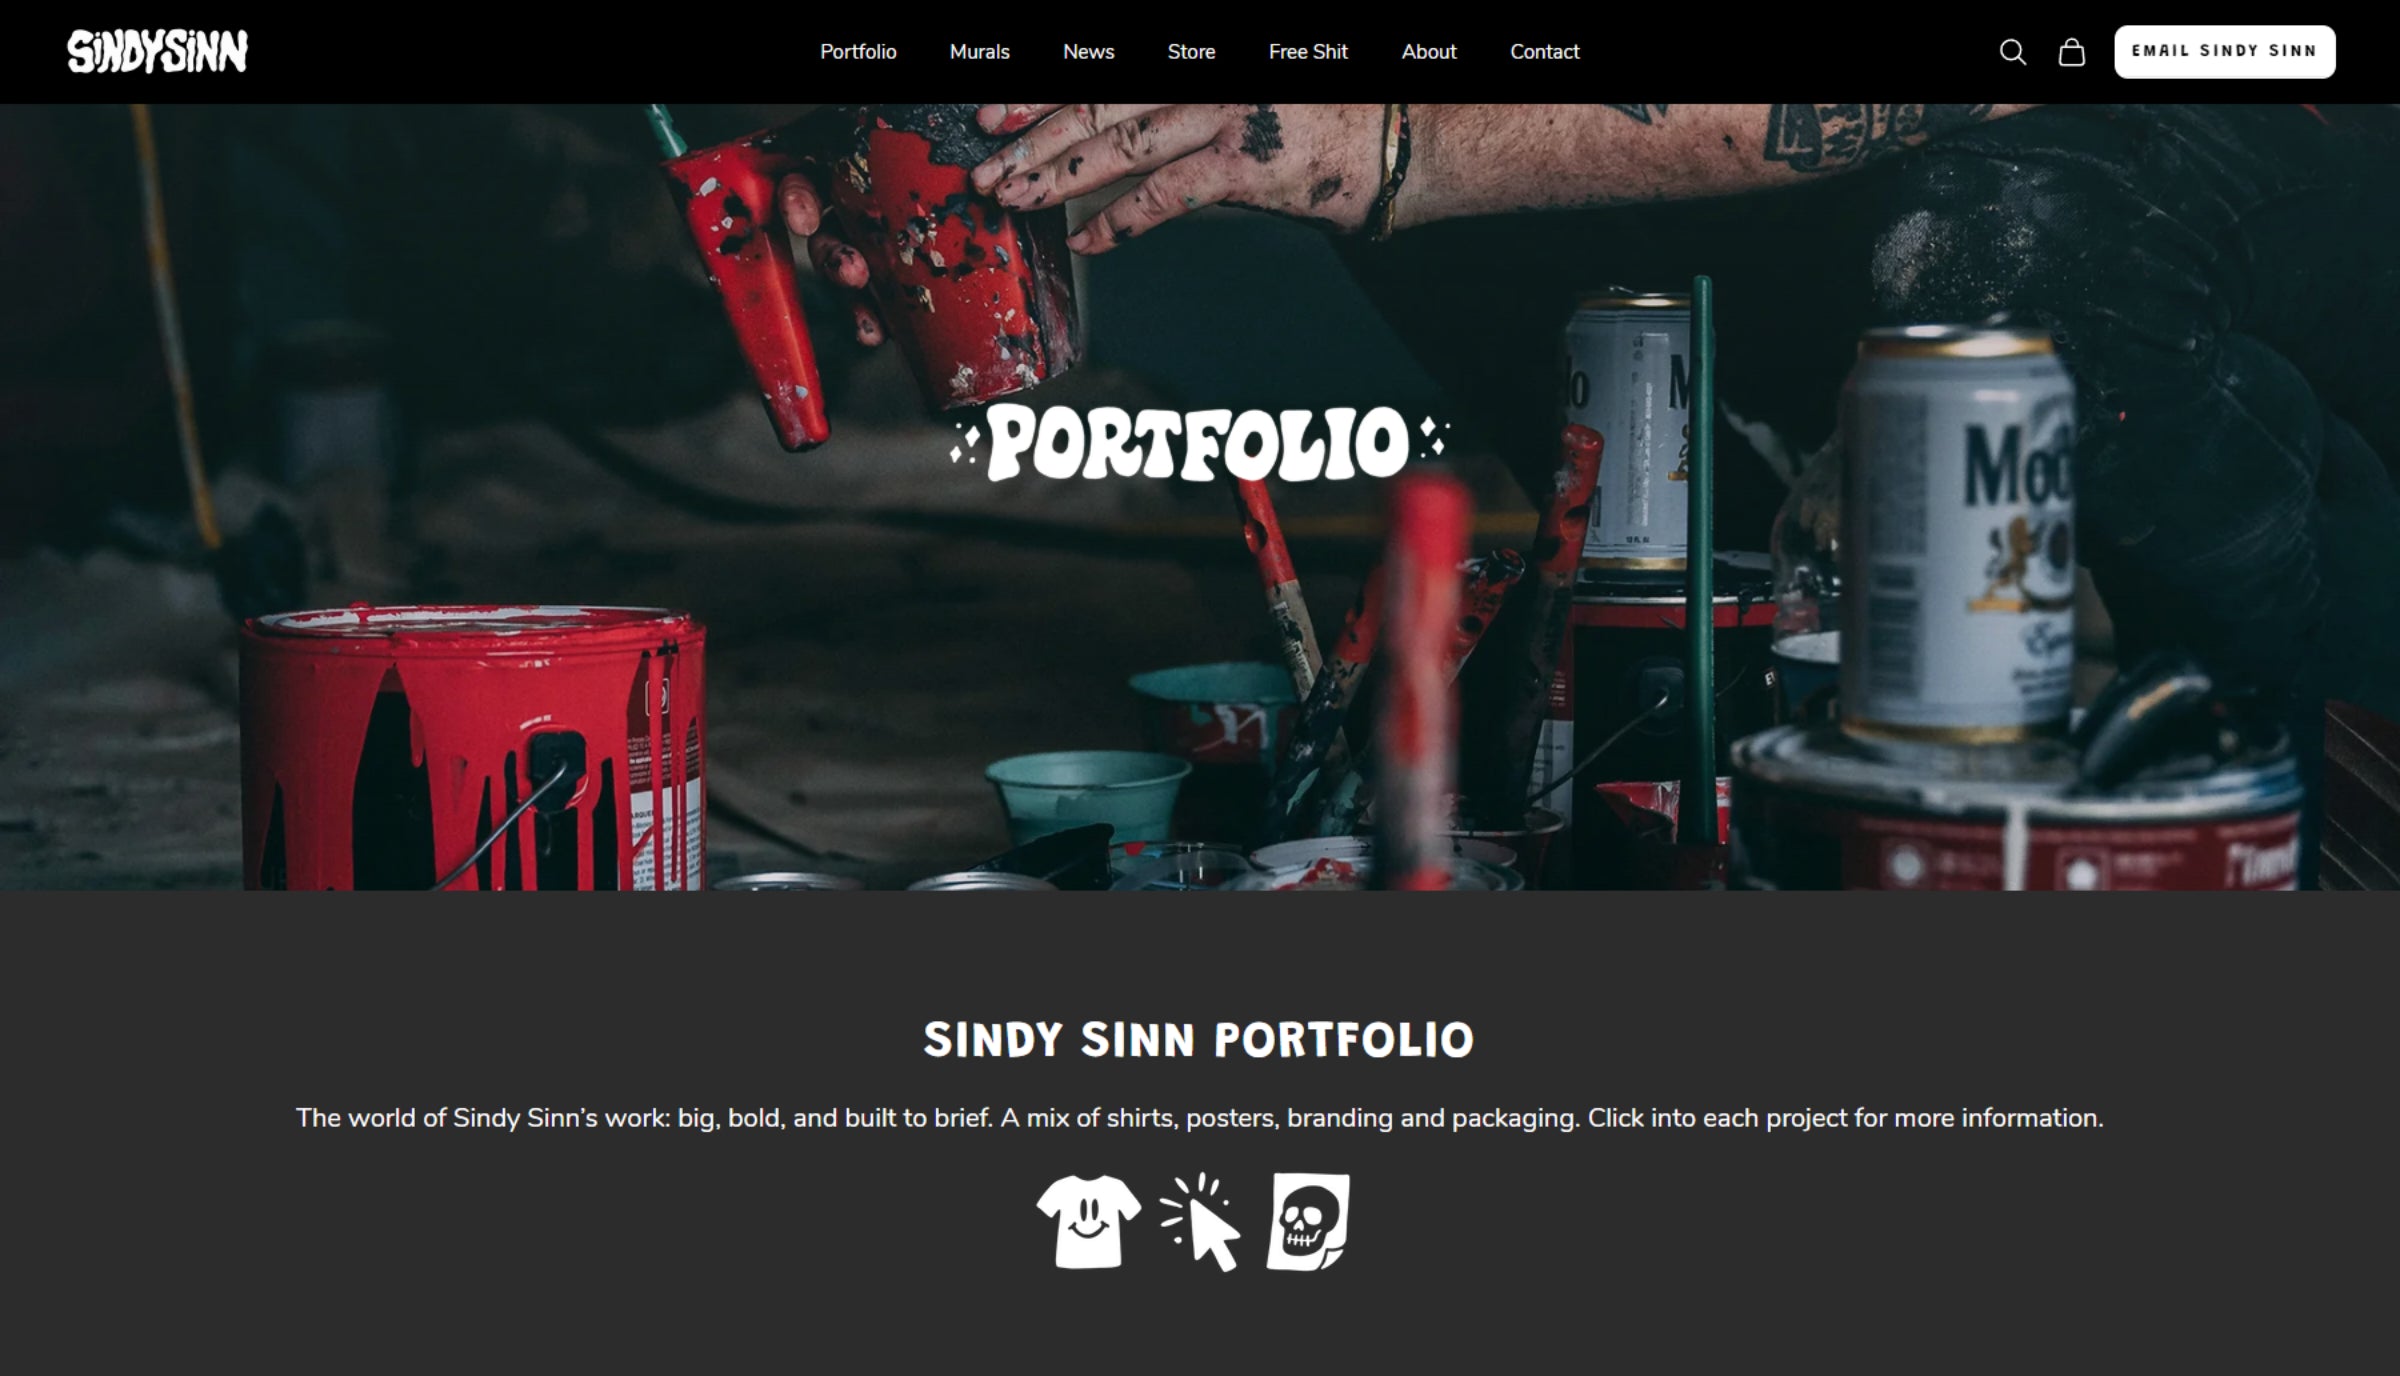Open the Portfolio menu item
Viewport: 2400px width, 1376px height.
click(858, 52)
